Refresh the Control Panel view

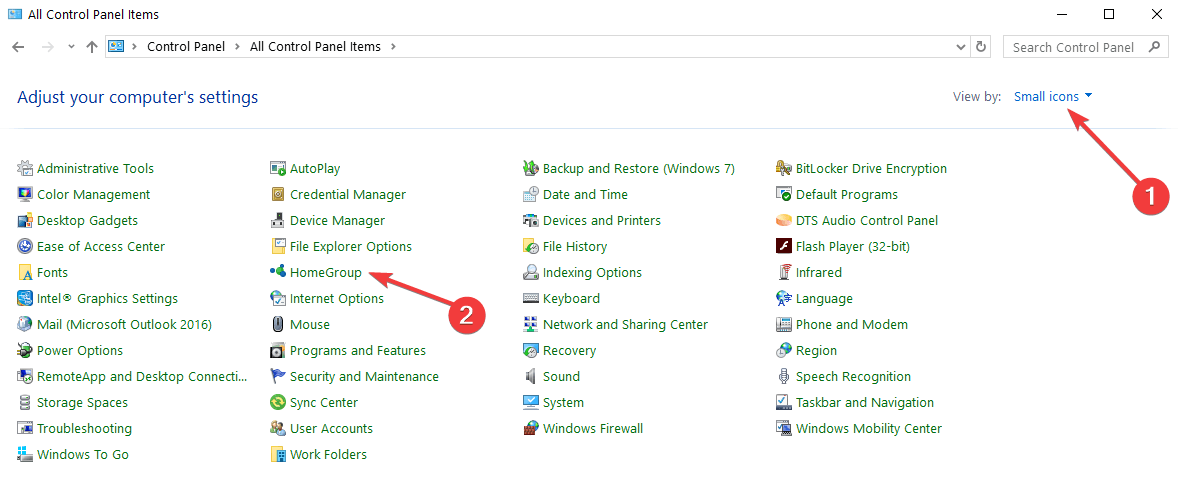(980, 47)
